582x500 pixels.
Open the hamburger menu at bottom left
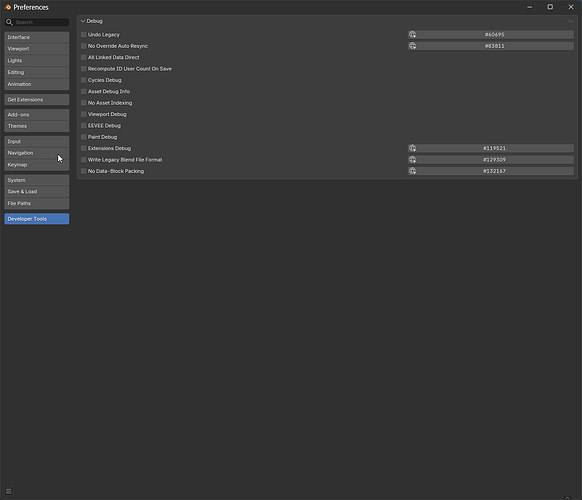[x=9, y=491]
